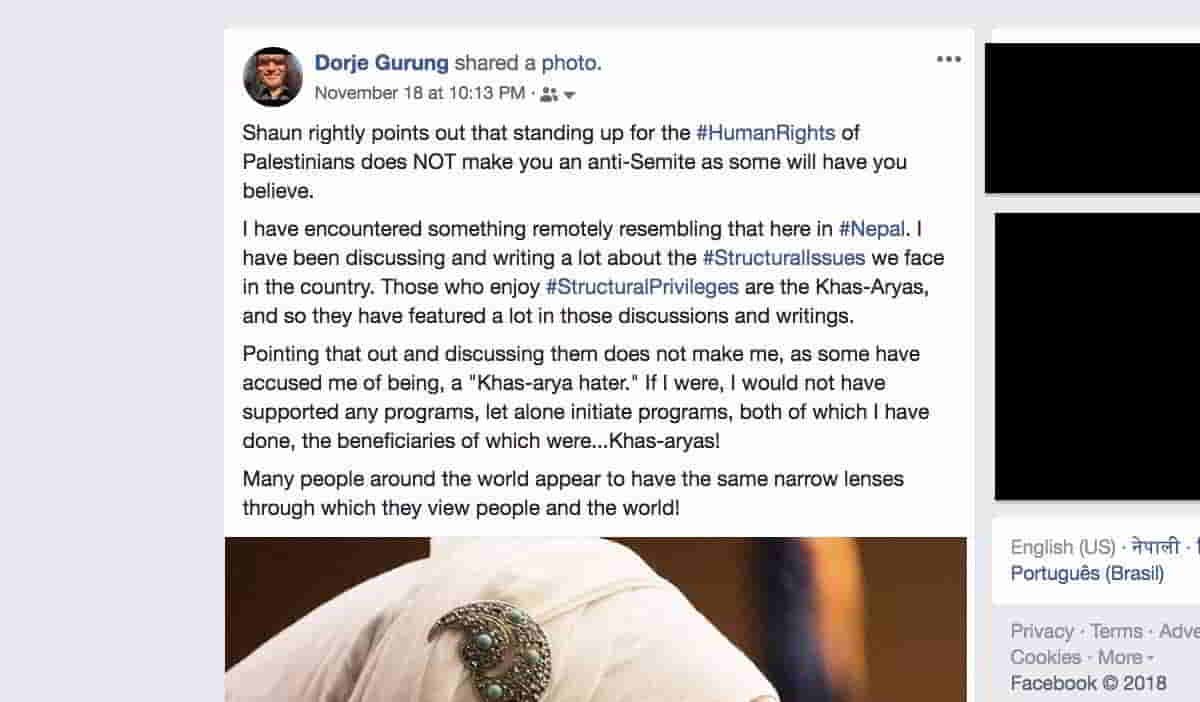Open the Advertising footer link
This screenshot has width=1200, height=702.
[1180, 631]
